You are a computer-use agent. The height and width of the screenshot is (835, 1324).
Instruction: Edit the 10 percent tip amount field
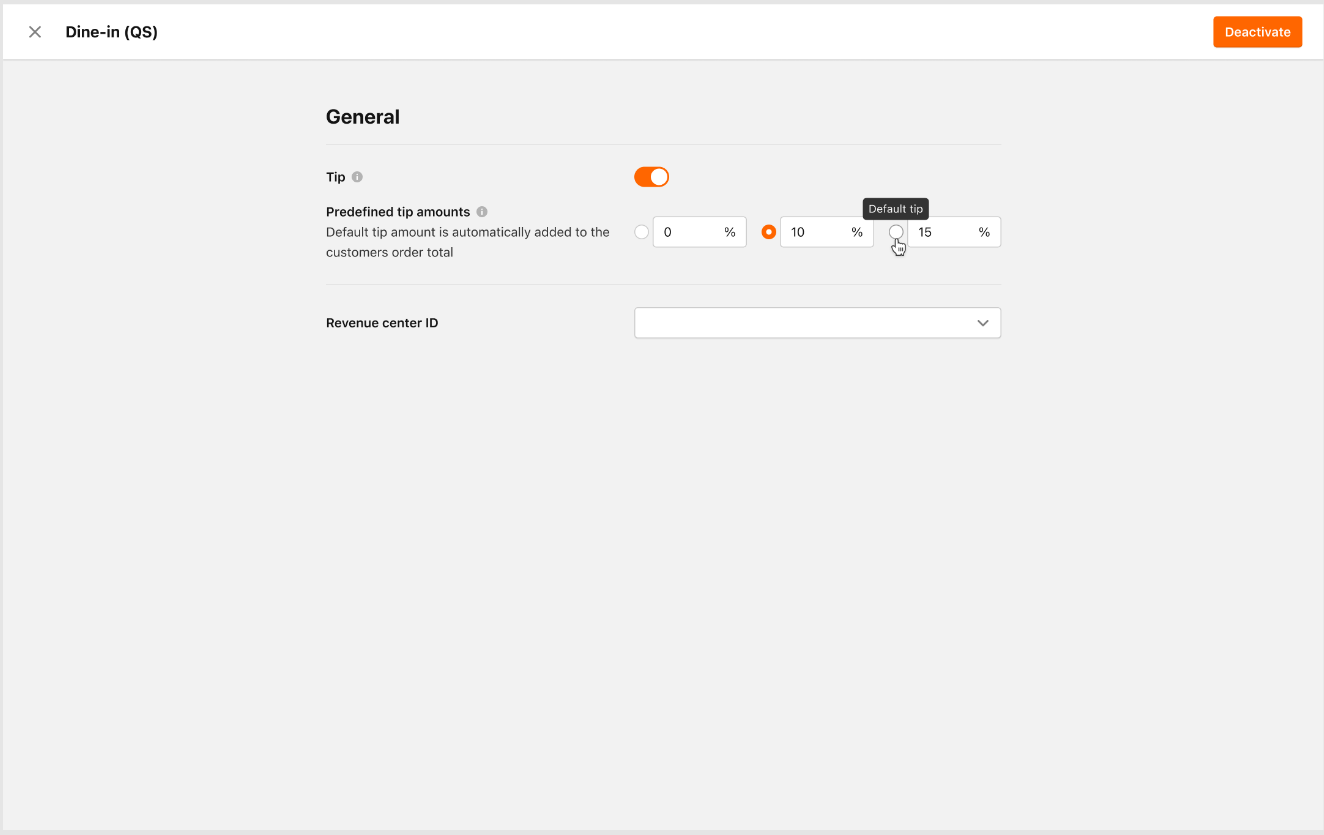pyautogui.click(x=826, y=232)
